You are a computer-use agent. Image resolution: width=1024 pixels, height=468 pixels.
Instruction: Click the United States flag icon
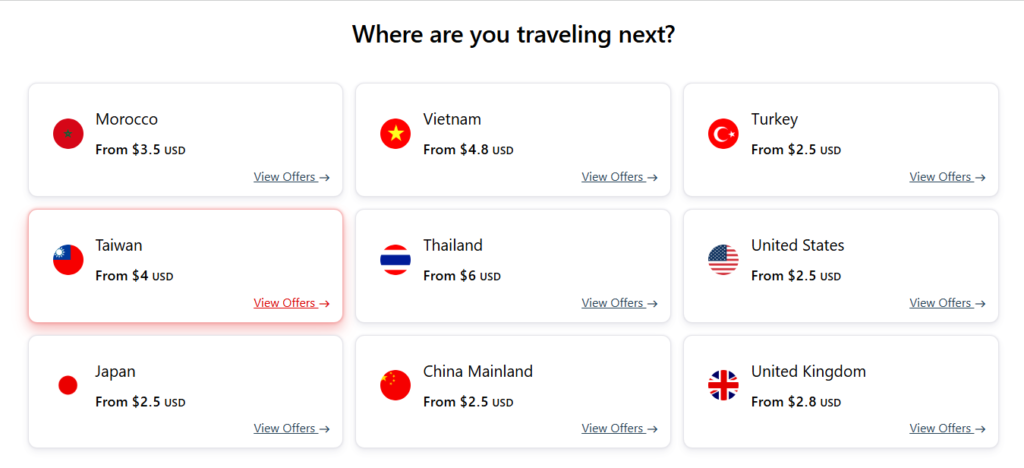pyautogui.click(x=723, y=260)
